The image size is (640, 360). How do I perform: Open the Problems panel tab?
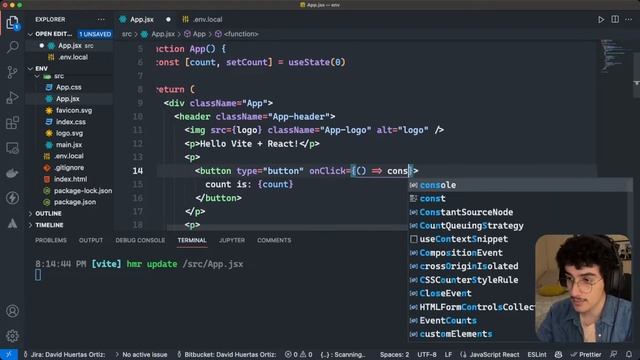(x=51, y=240)
